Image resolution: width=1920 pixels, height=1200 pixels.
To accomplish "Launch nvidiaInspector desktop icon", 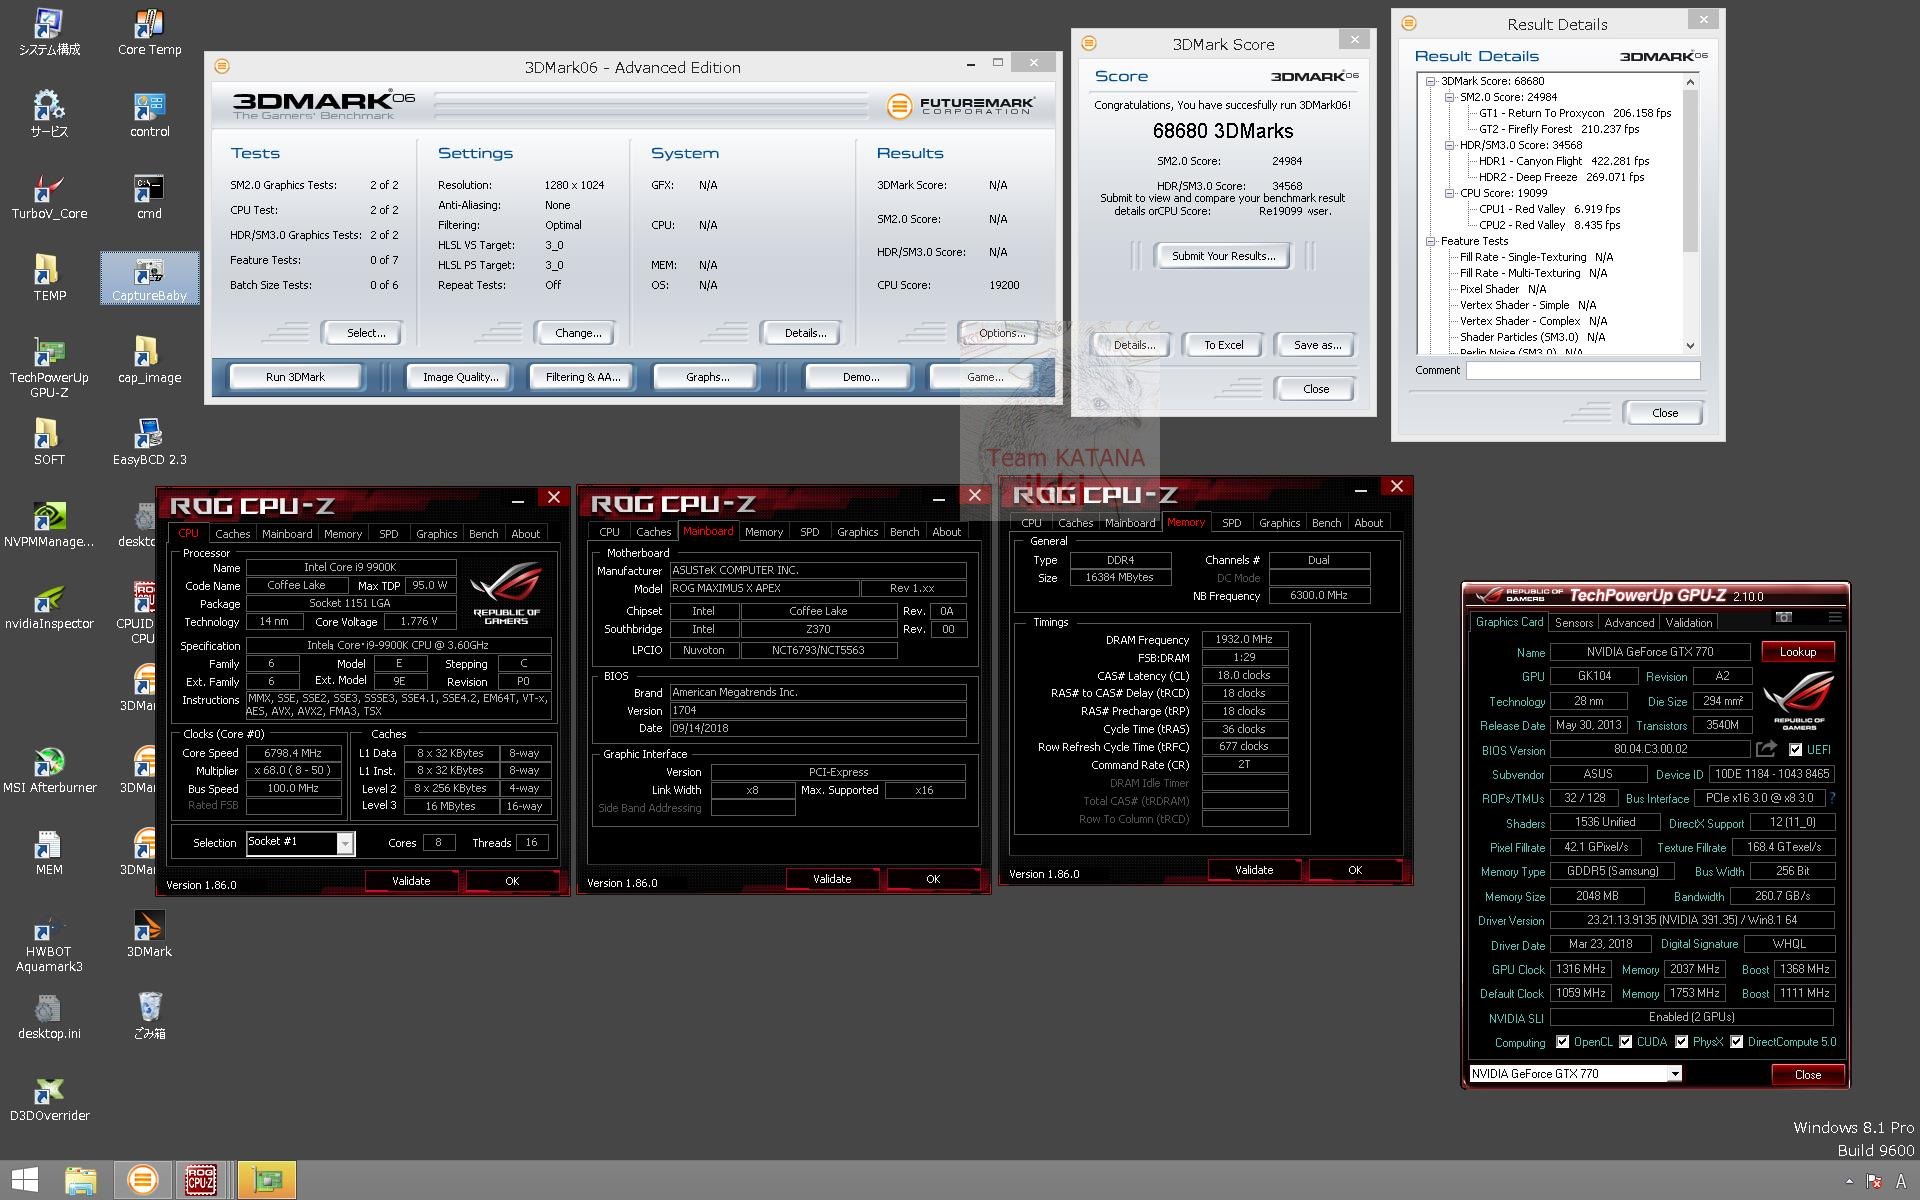I will pos(49,607).
